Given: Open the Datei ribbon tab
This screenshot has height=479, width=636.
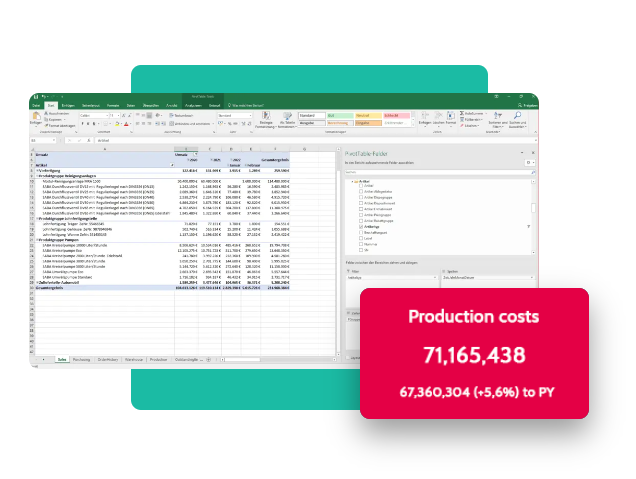Looking at the screenshot, I should [36, 105].
